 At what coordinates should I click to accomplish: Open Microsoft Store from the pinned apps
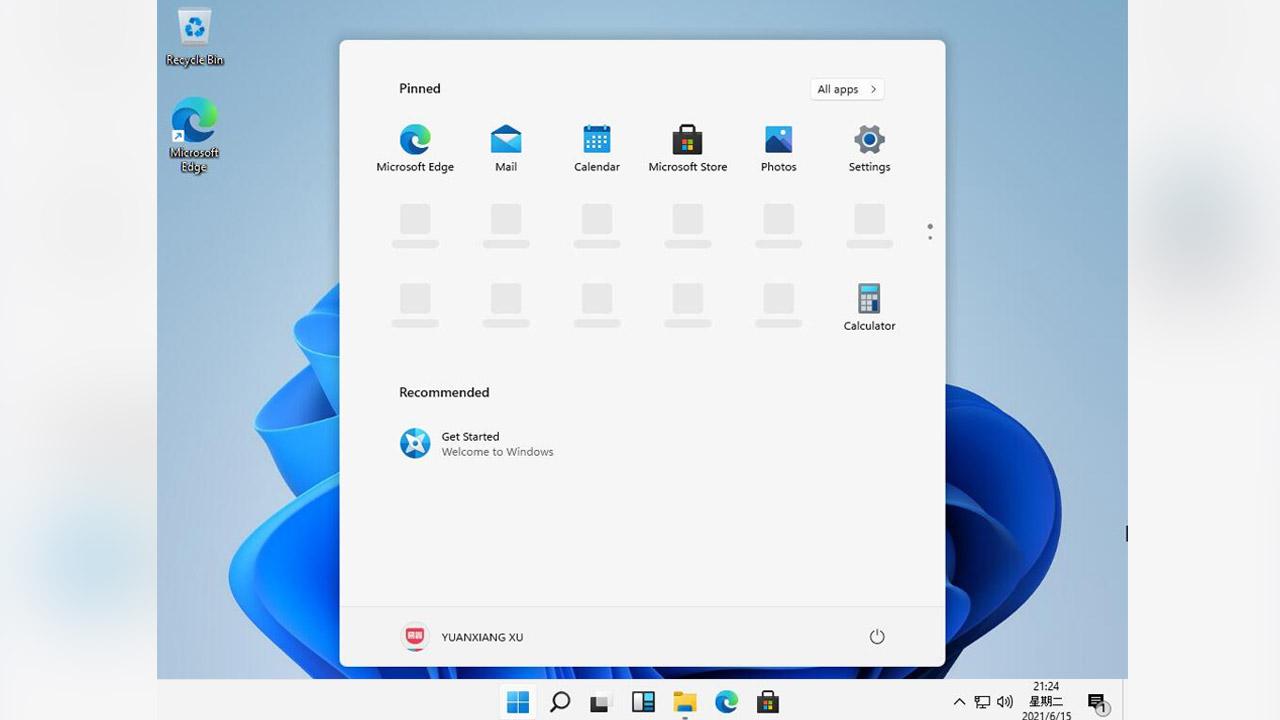(688, 149)
